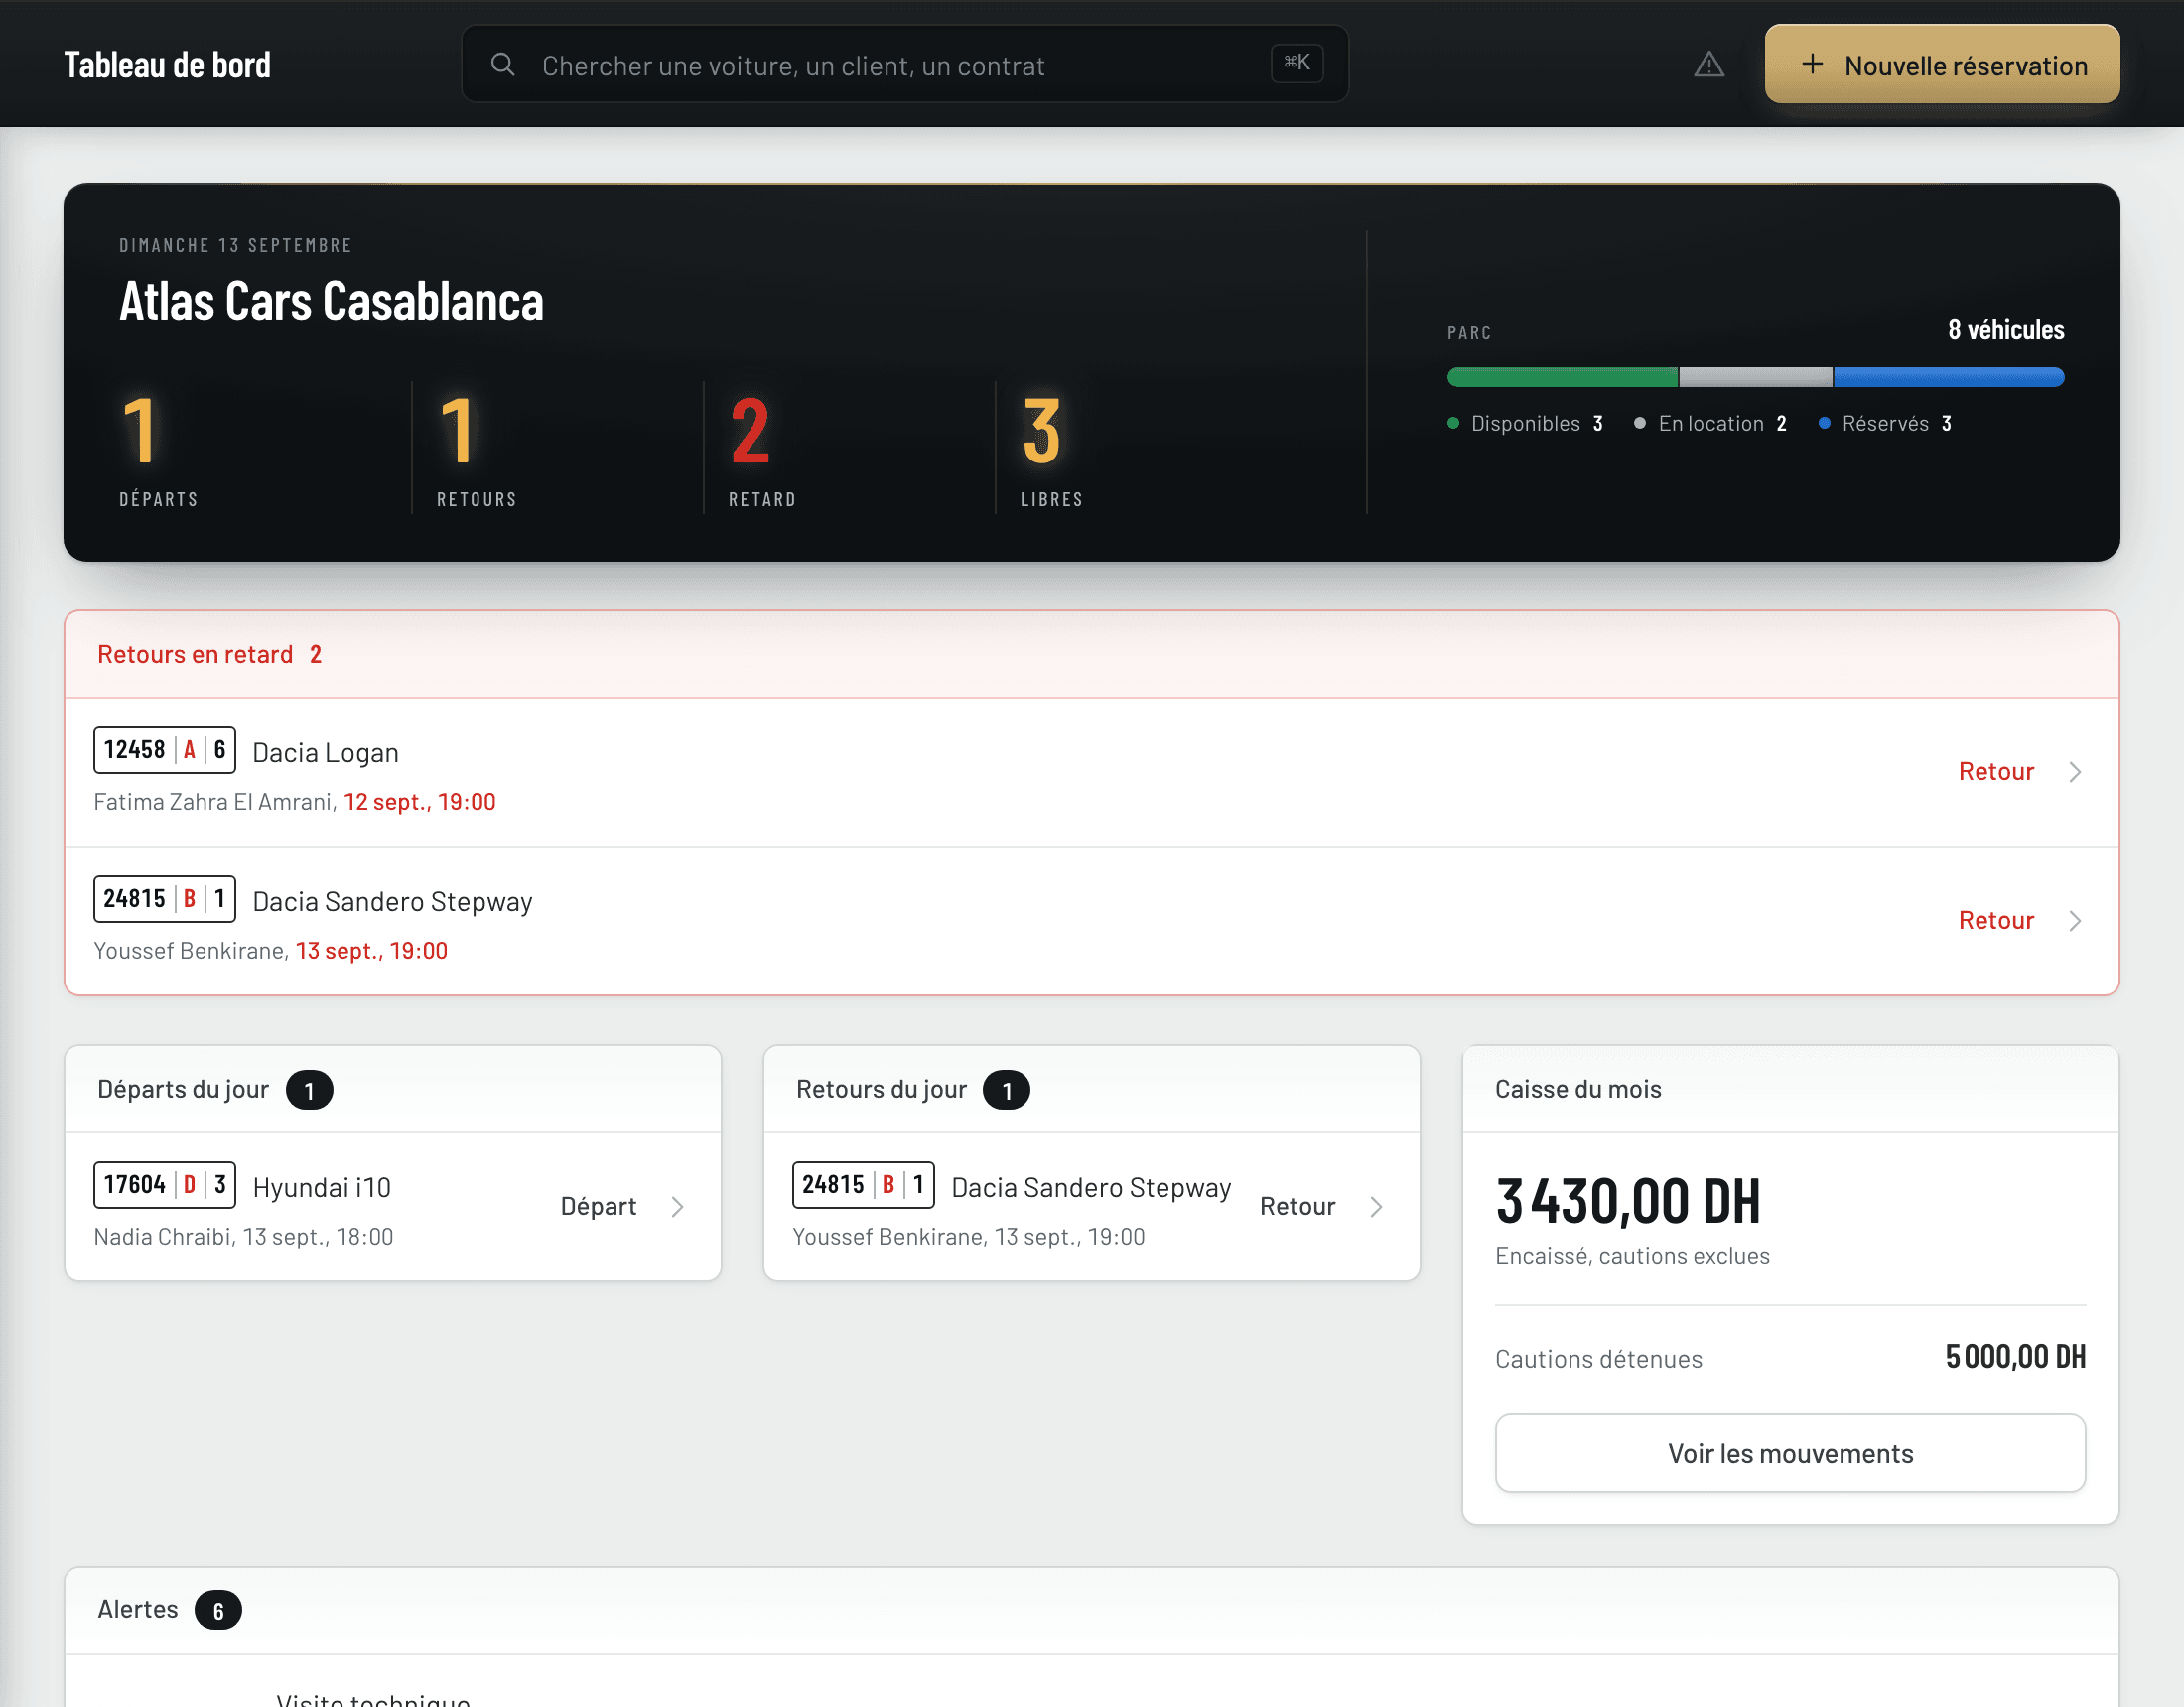Image resolution: width=2184 pixels, height=1707 pixels.
Task: Click plate 17604 D 3
Action: pos(164,1185)
